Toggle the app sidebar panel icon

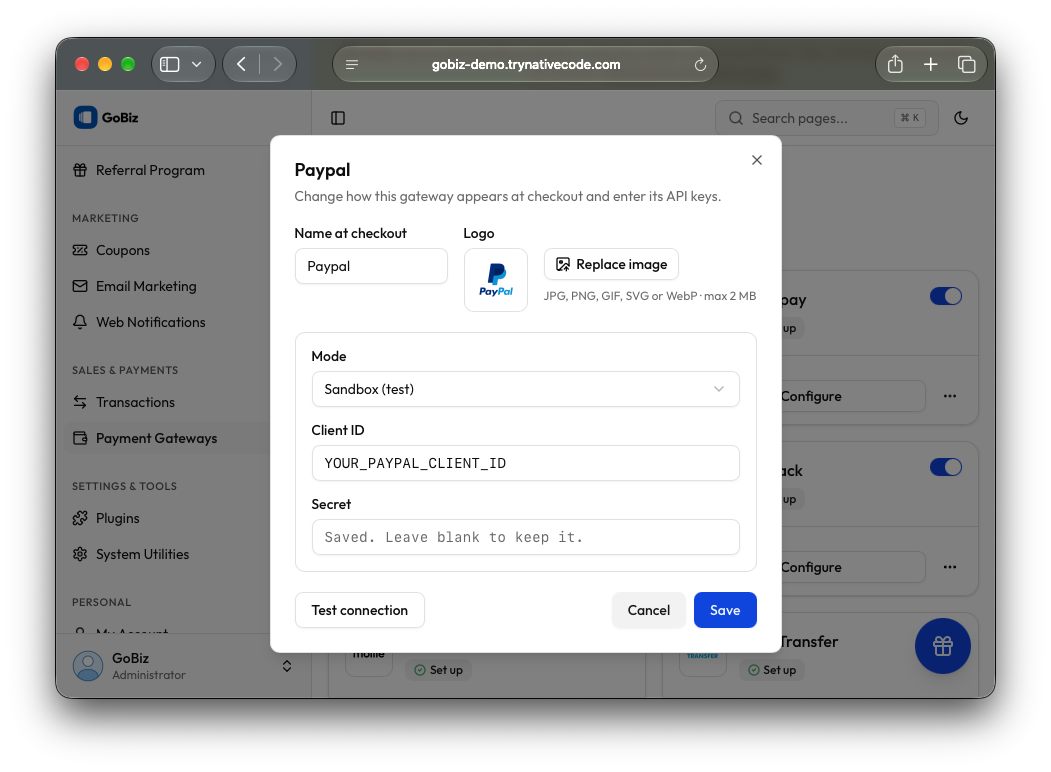338,118
